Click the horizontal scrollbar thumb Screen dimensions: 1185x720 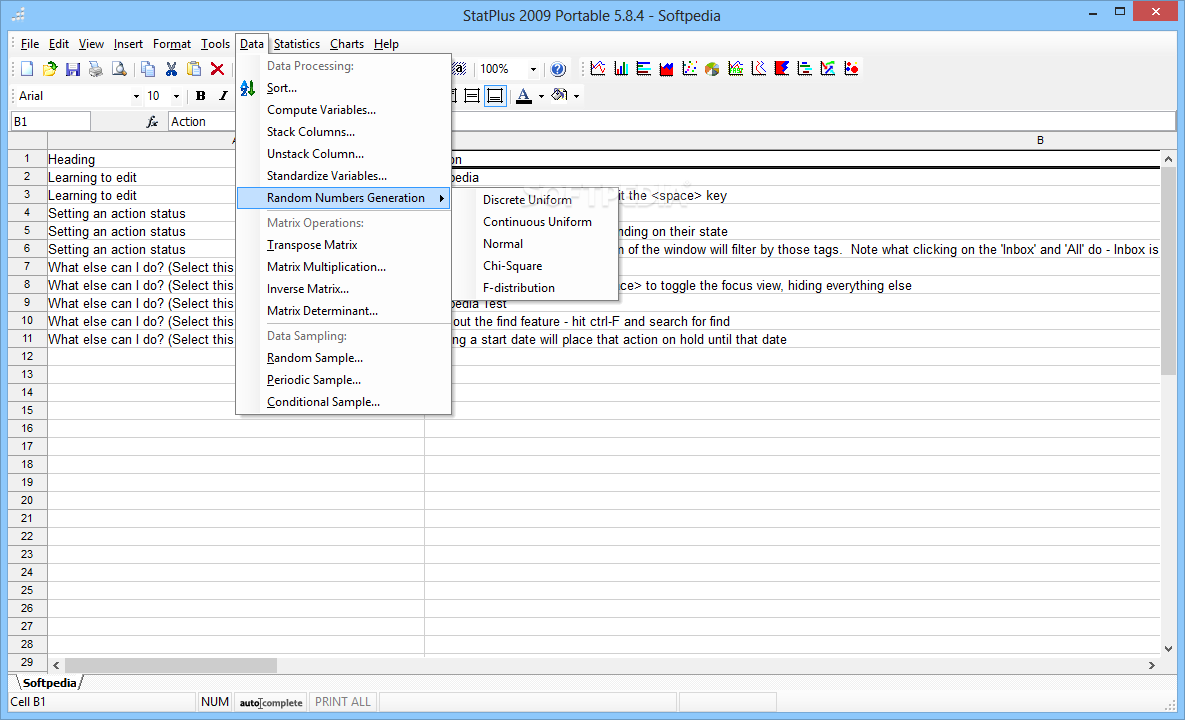171,666
